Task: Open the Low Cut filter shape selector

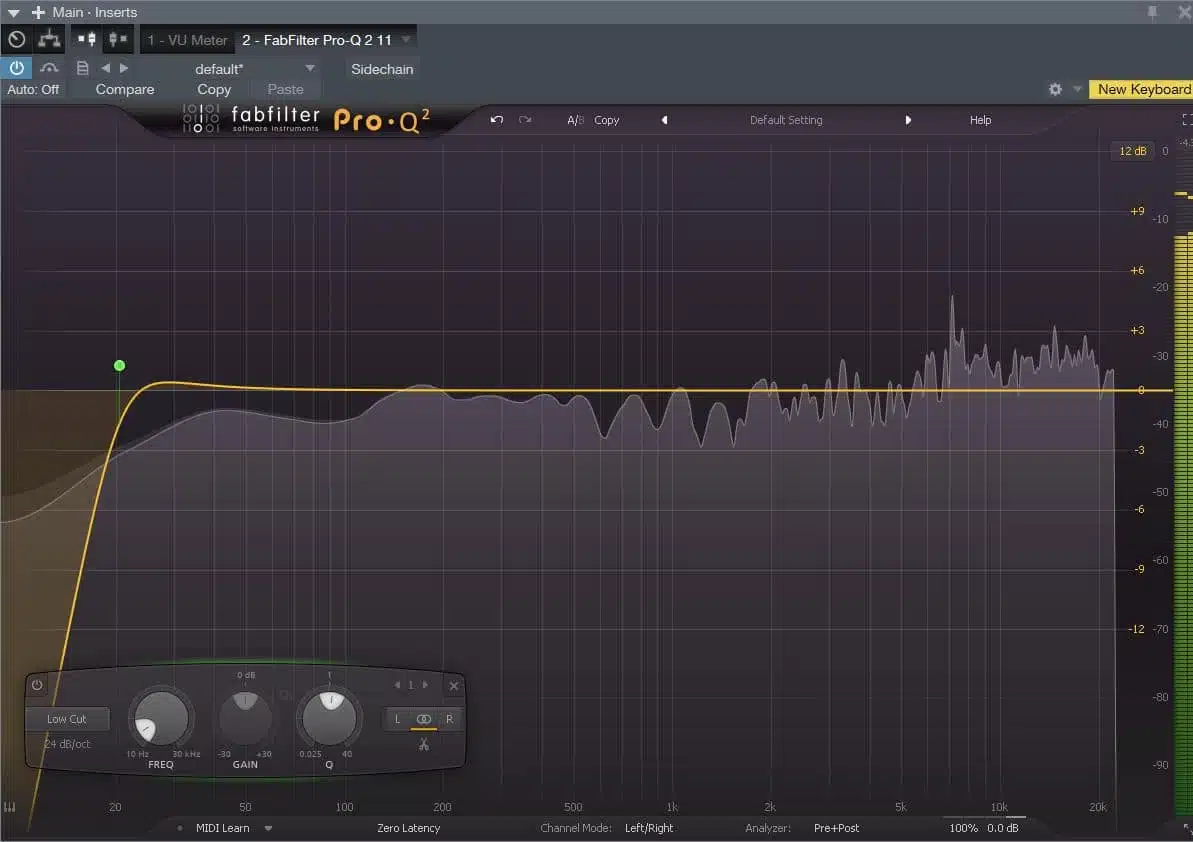Action: pyautogui.click(x=67, y=719)
